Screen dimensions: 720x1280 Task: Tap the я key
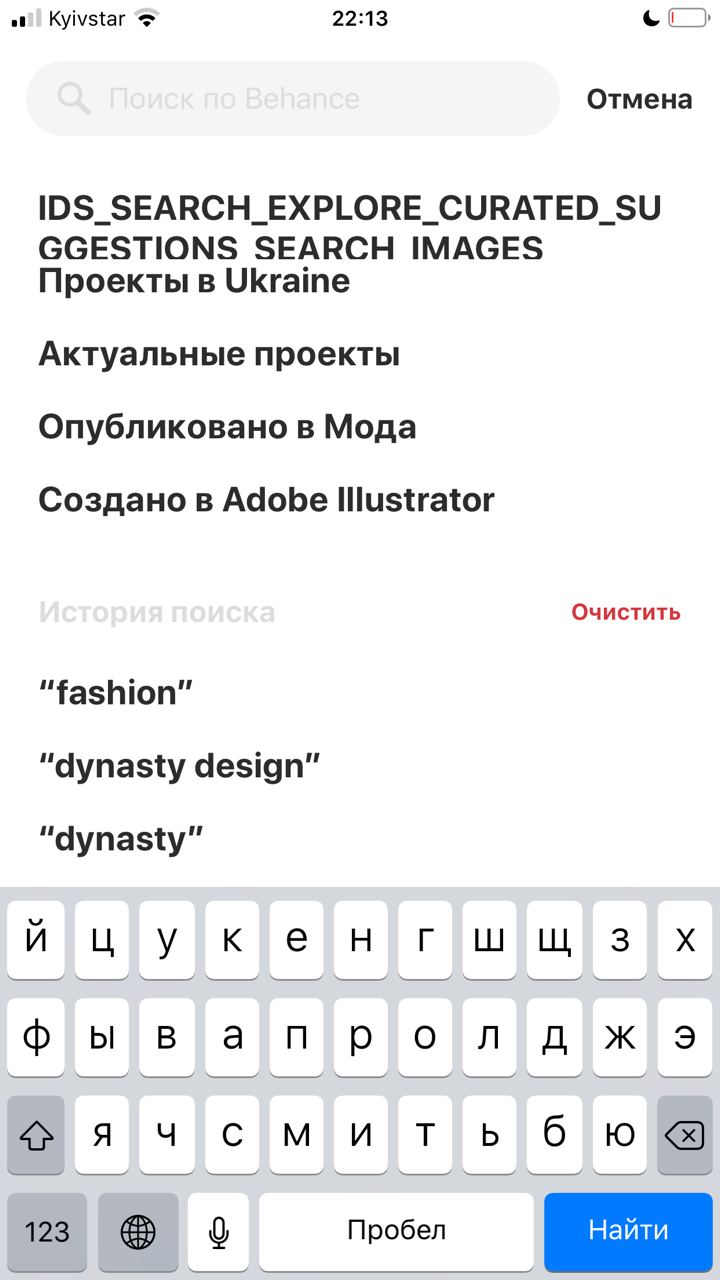click(x=101, y=1135)
